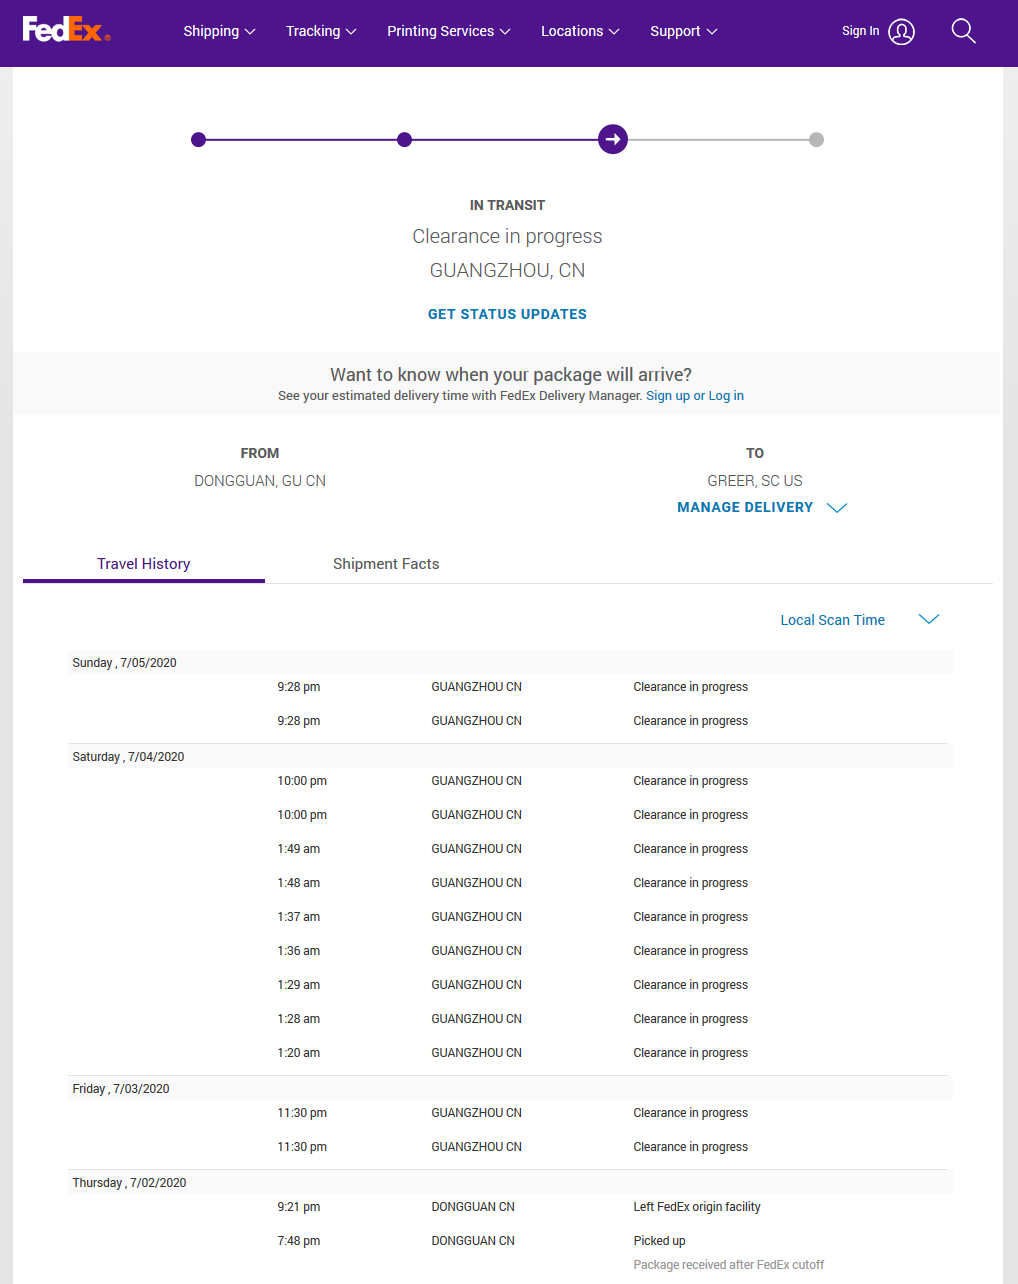
Task: Click the first progress tracker dot
Action: tap(198, 140)
